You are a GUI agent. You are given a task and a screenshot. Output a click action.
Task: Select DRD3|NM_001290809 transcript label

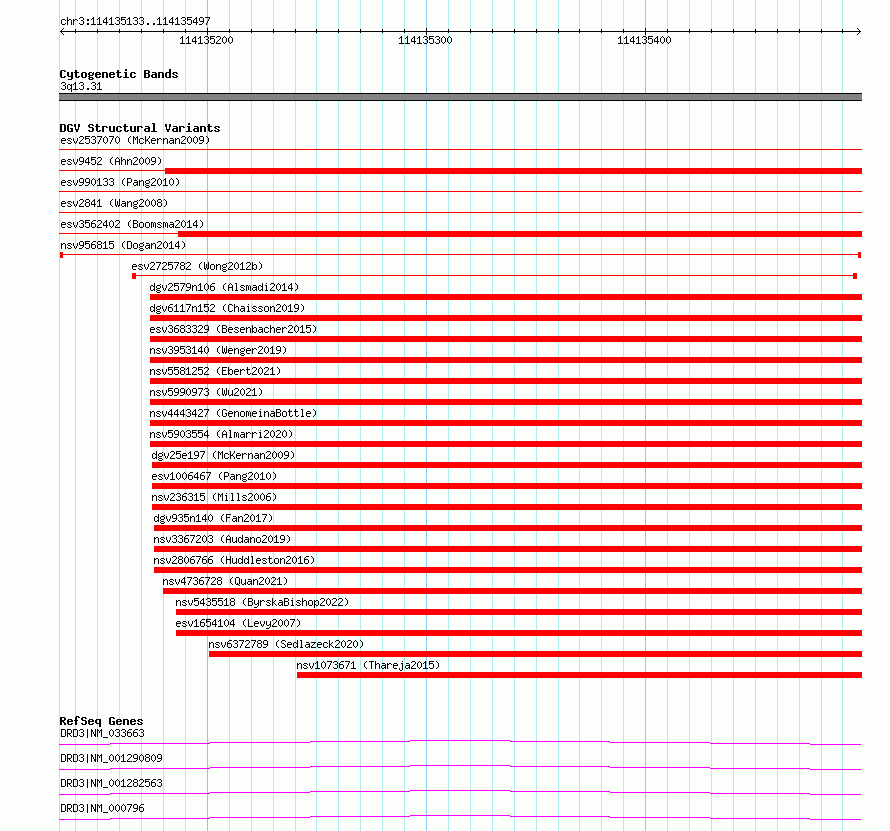pos(111,758)
